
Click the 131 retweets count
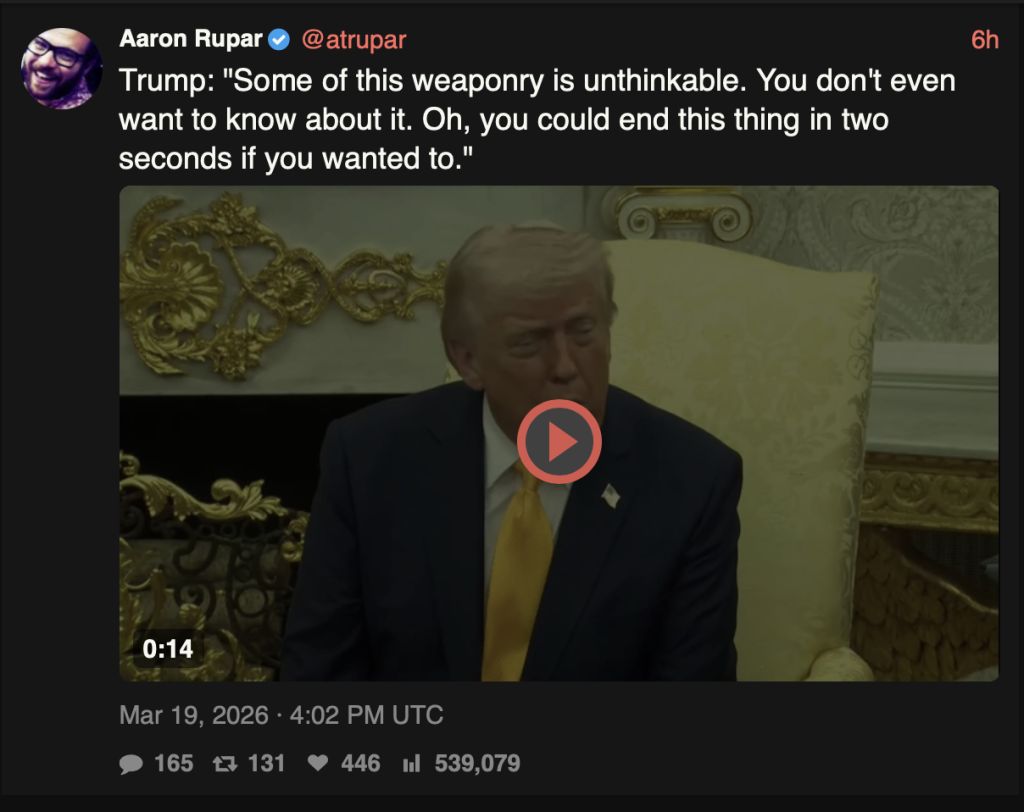[266, 763]
